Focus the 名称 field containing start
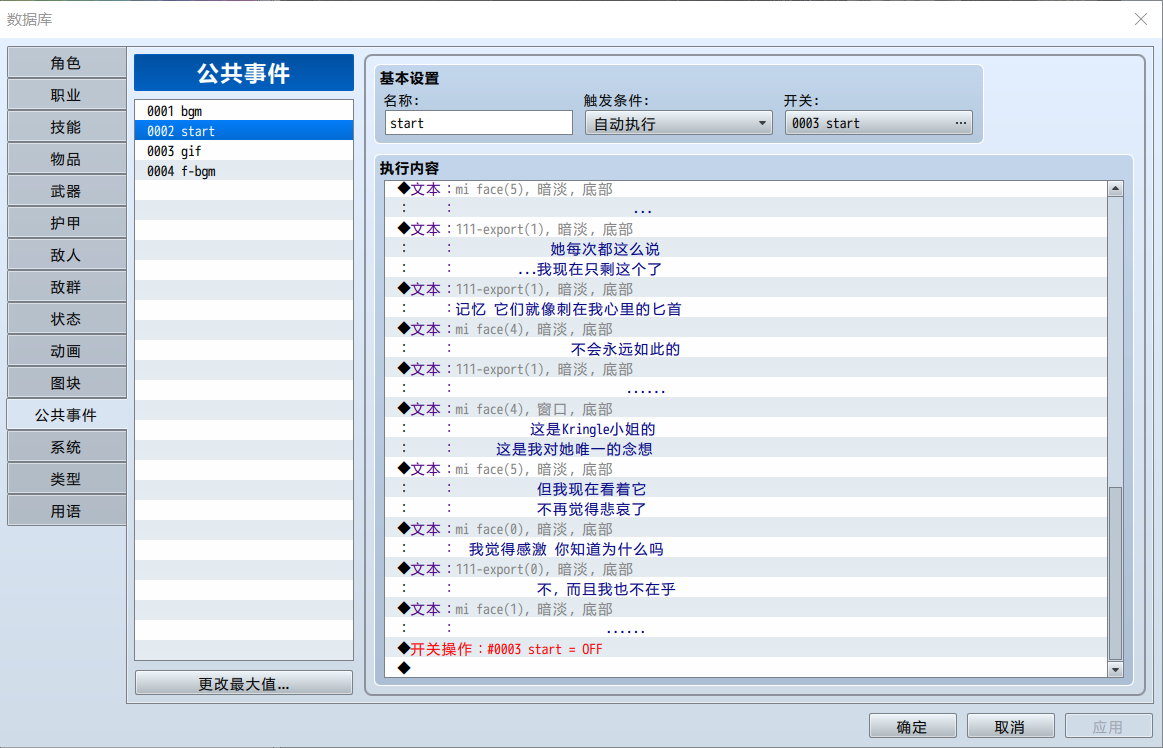The width and height of the screenshot is (1163, 748). point(479,123)
